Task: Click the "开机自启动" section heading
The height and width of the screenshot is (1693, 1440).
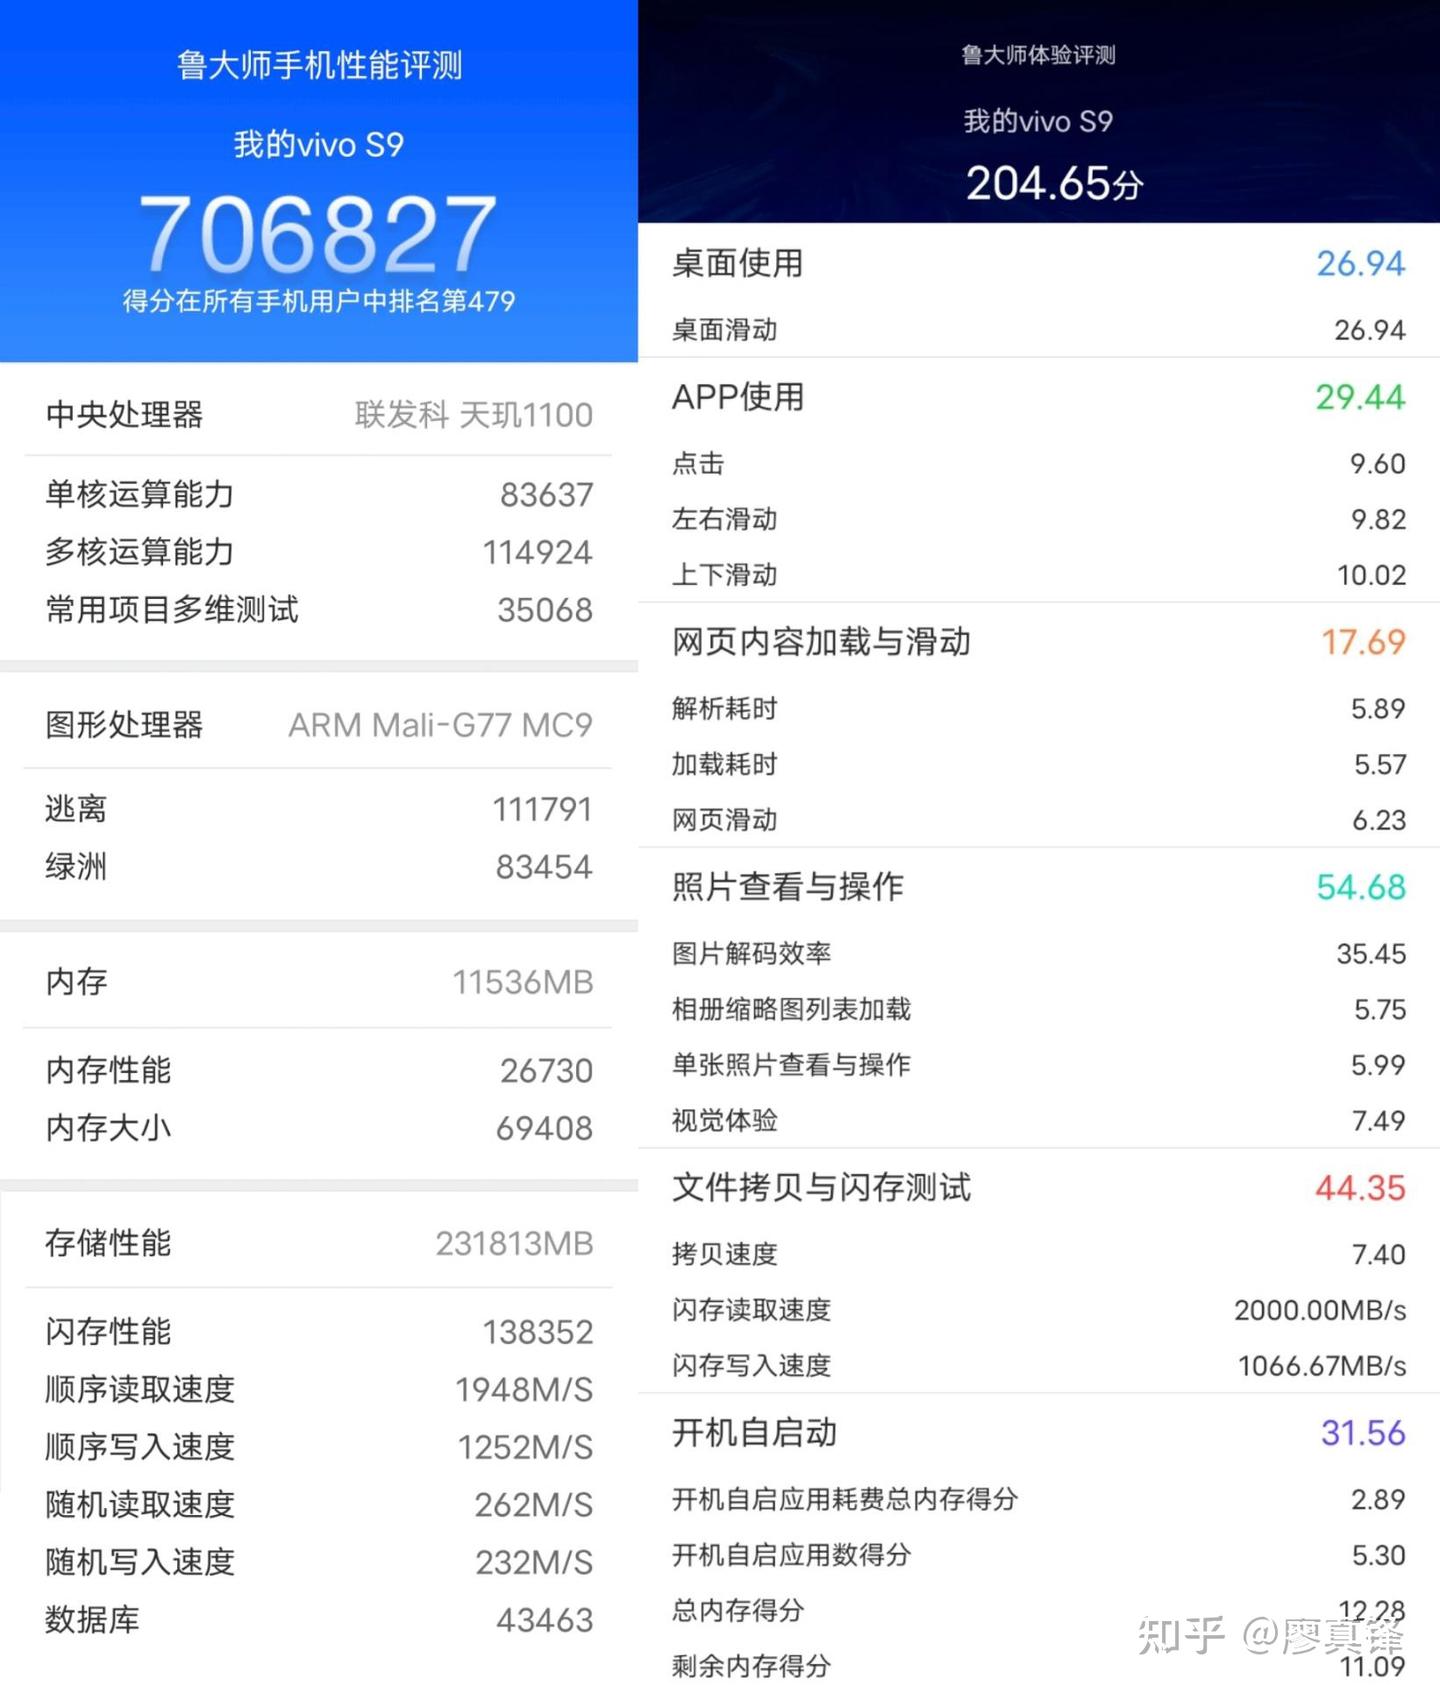Action: 755,1432
